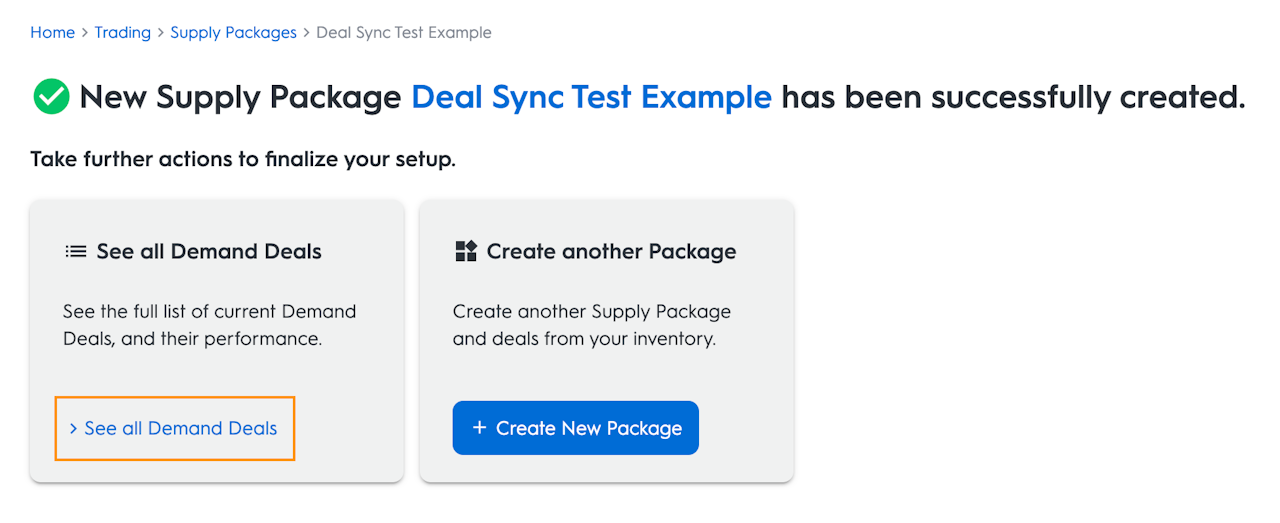Viewport: 1280px width, 523px height.
Task: Go to Home in the breadcrumb
Action: (x=52, y=33)
